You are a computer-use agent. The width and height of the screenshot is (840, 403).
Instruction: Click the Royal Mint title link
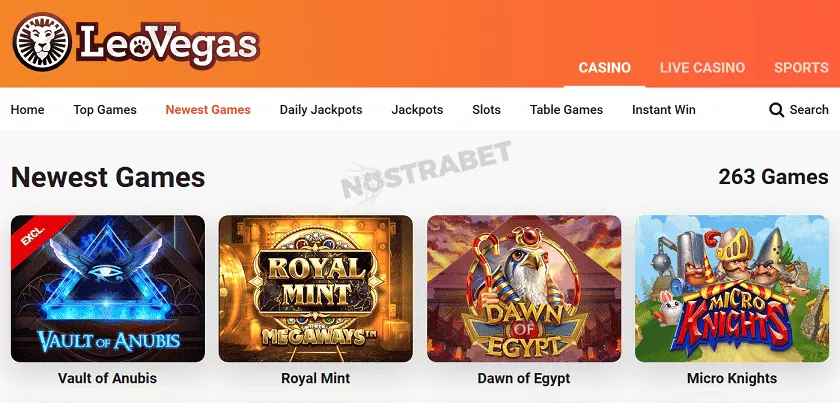coord(316,378)
